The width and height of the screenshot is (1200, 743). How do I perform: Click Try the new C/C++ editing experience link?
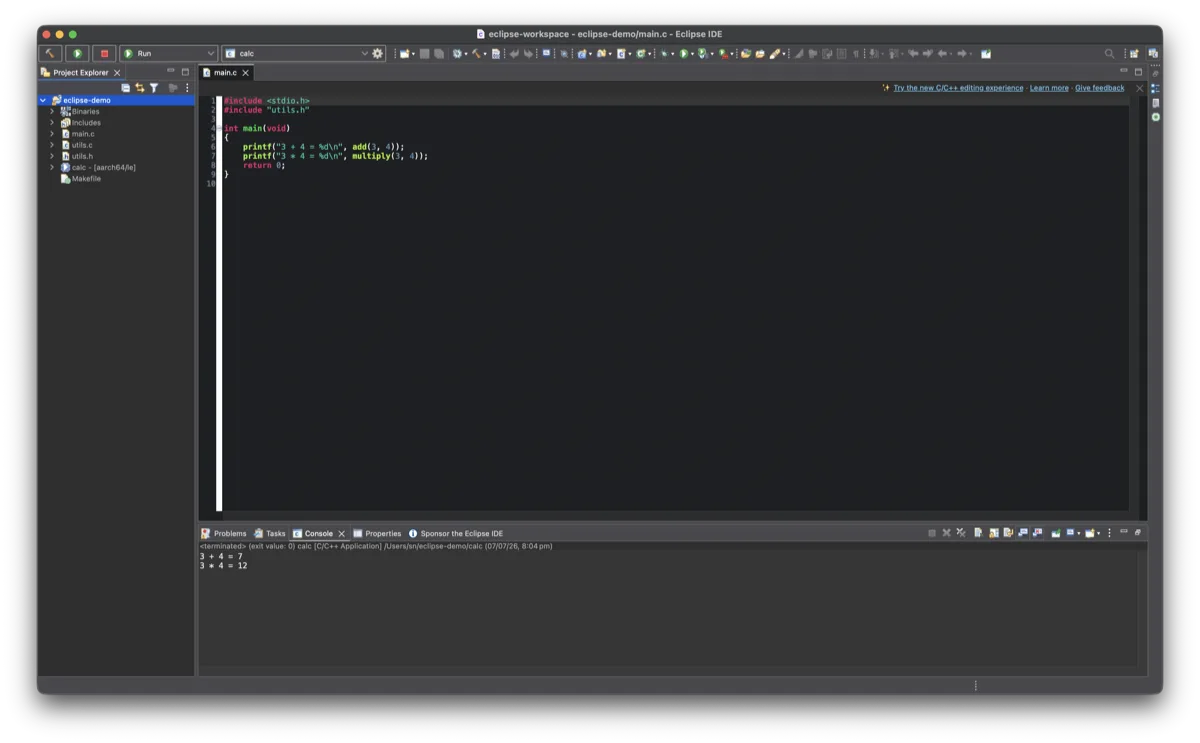point(958,88)
